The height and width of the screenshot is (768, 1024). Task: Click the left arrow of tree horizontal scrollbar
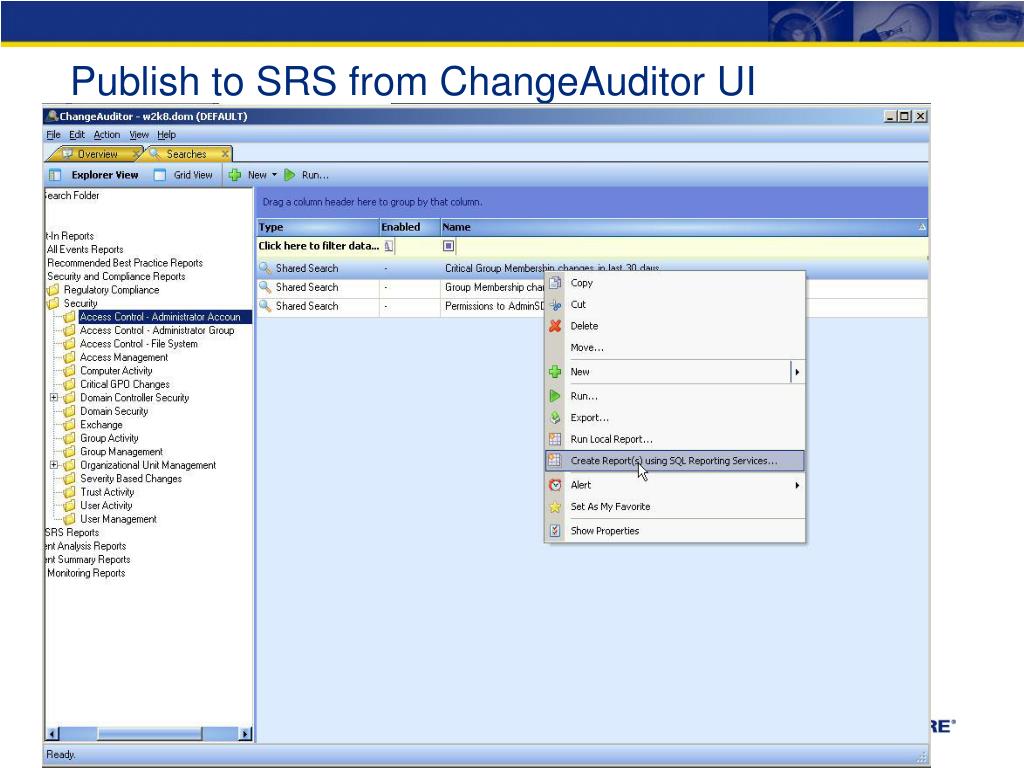53,733
